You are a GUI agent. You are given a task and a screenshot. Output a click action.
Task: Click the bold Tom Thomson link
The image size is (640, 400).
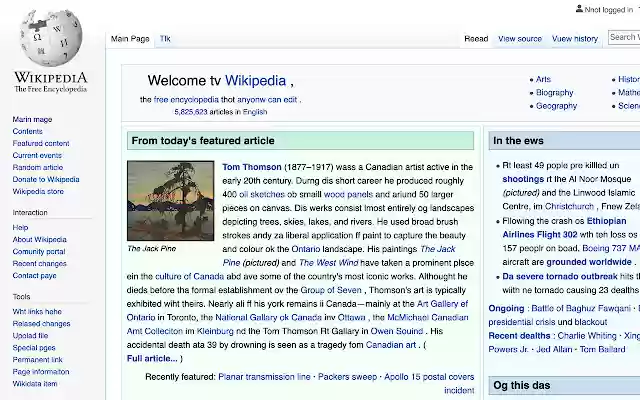(252, 167)
